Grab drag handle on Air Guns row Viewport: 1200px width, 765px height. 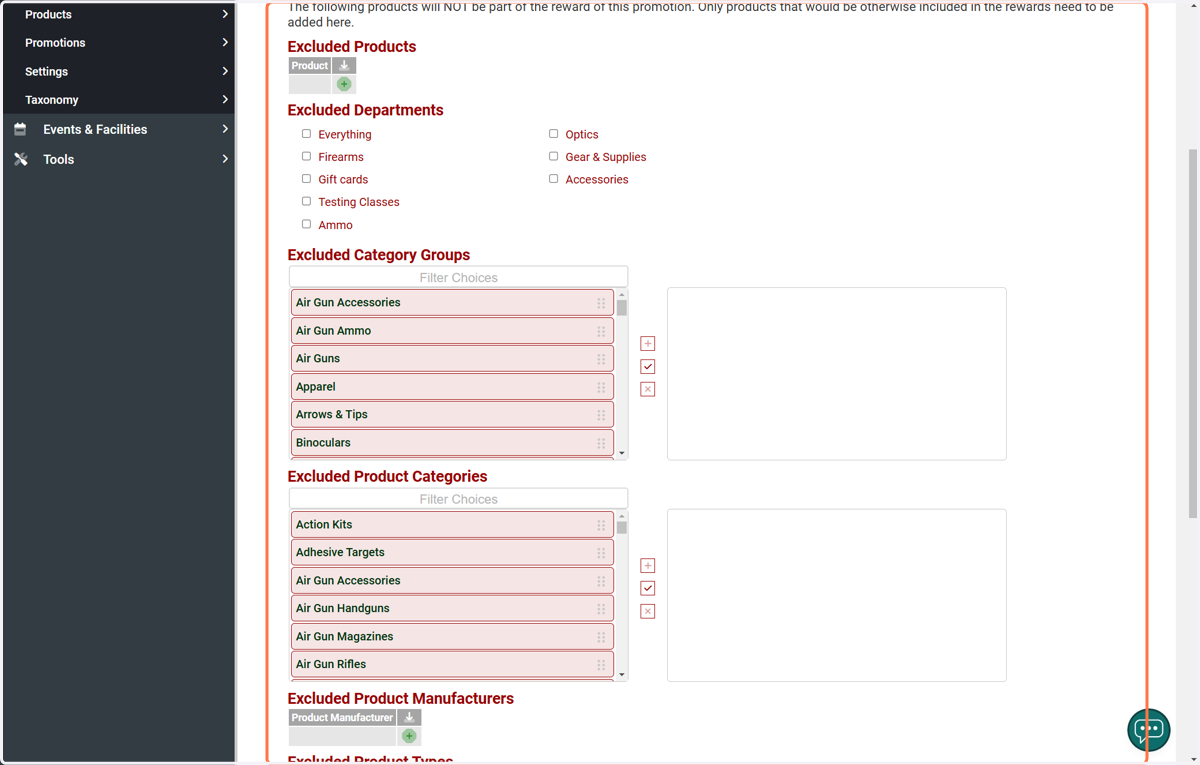click(x=601, y=359)
